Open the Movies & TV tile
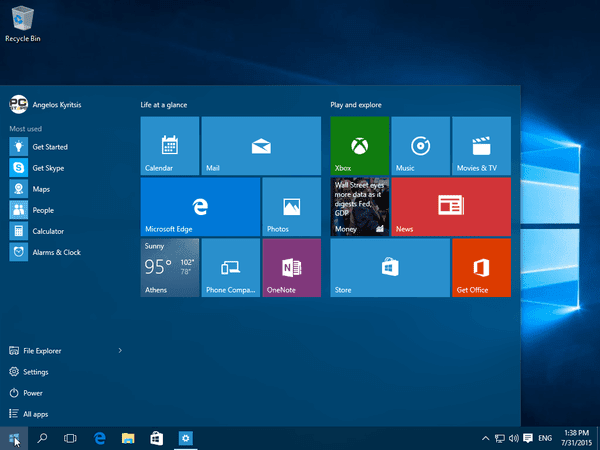600x450 pixels. click(481, 146)
